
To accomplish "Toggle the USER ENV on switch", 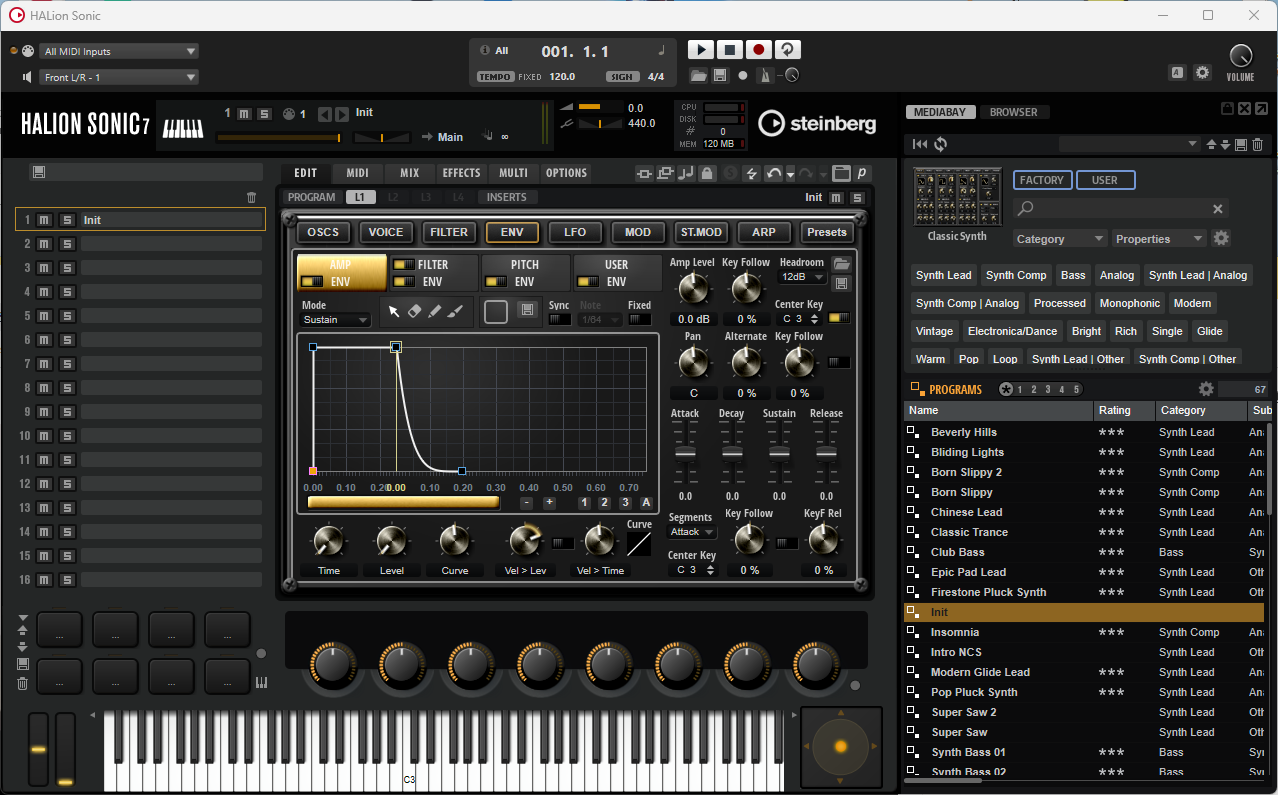I will pyautogui.click(x=588, y=282).
